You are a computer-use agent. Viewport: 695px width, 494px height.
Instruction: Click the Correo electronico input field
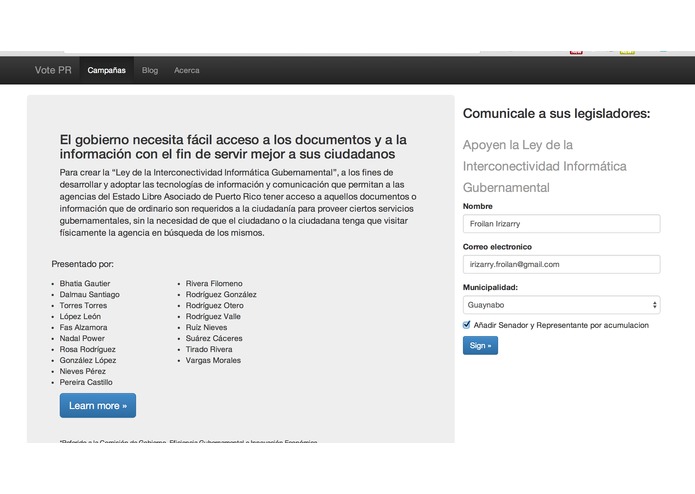pos(561,264)
